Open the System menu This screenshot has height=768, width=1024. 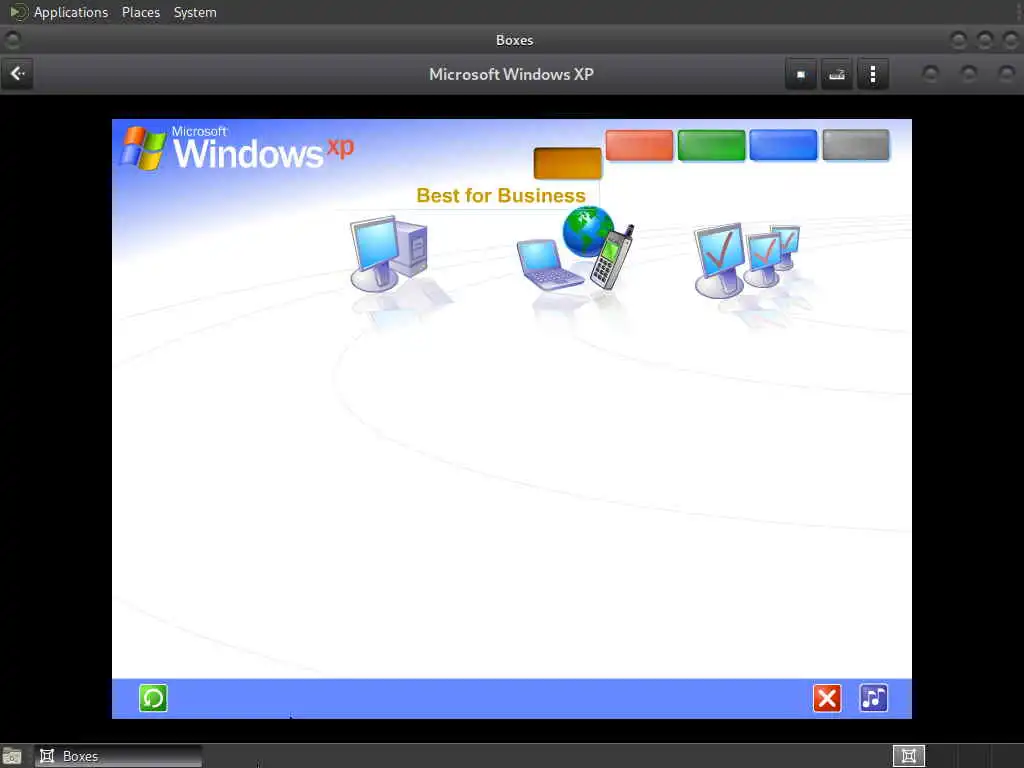[195, 12]
